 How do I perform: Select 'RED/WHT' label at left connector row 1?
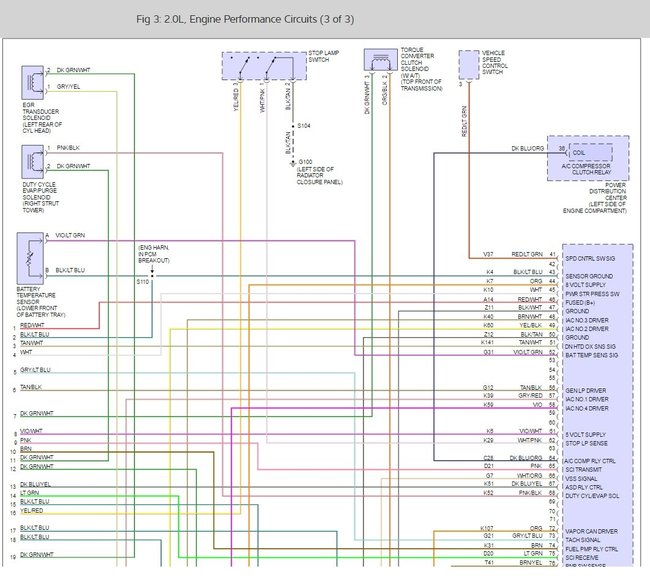tap(32, 325)
